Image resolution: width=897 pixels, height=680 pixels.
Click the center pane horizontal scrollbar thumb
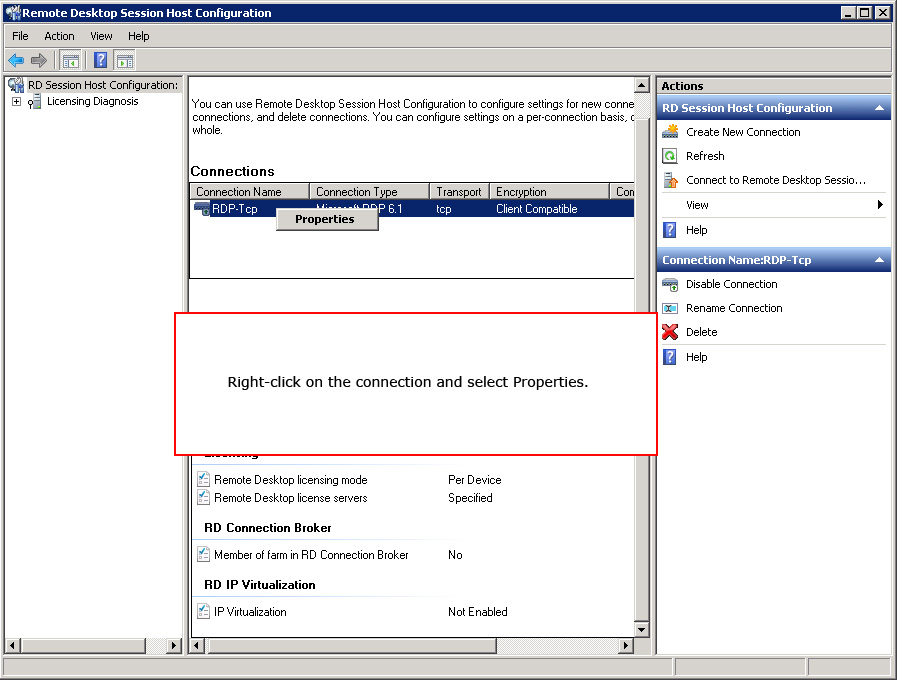pos(350,646)
